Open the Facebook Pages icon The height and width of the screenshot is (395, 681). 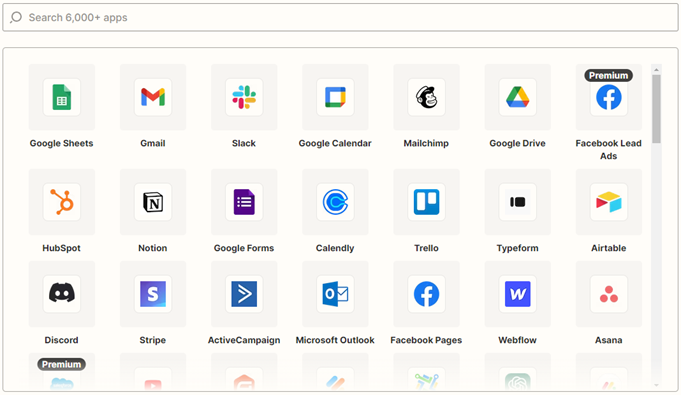[426, 294]
